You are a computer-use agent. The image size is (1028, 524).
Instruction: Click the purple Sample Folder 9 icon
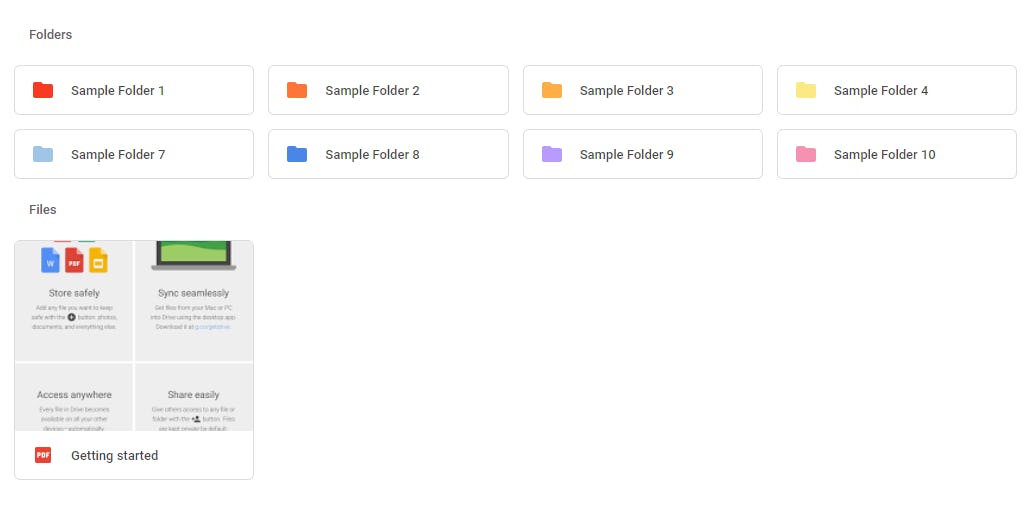[552, 154]
